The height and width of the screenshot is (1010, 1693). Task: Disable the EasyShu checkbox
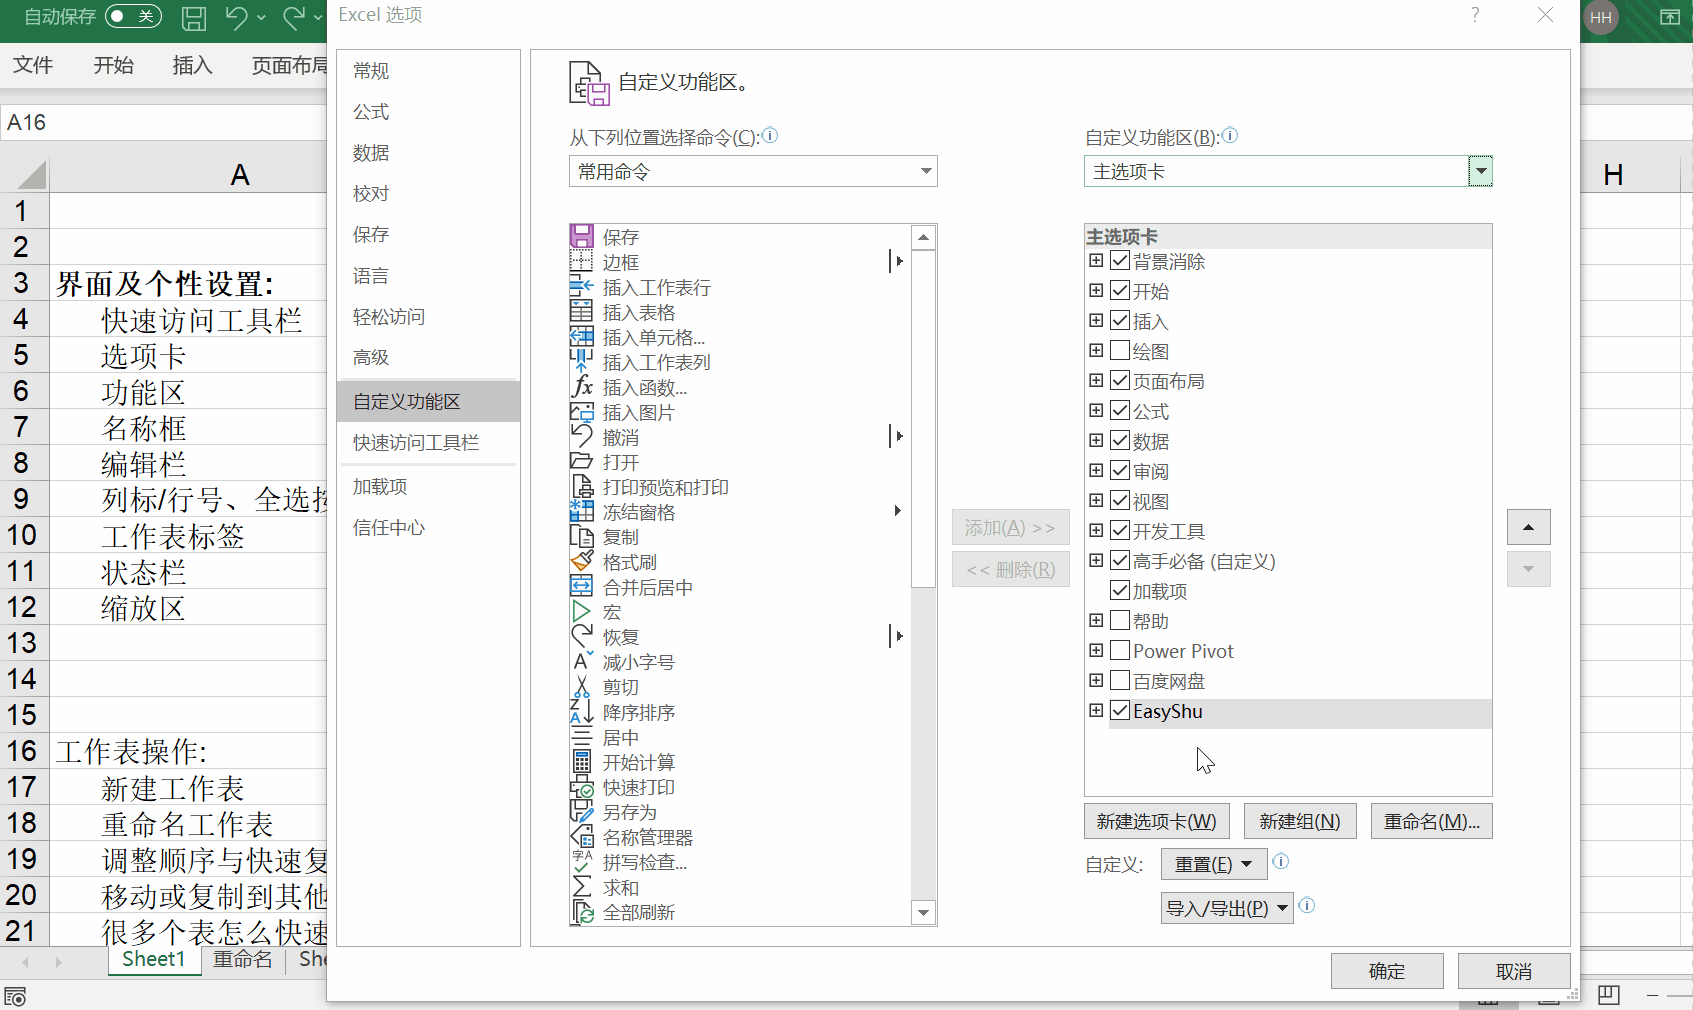(1120, 710)
